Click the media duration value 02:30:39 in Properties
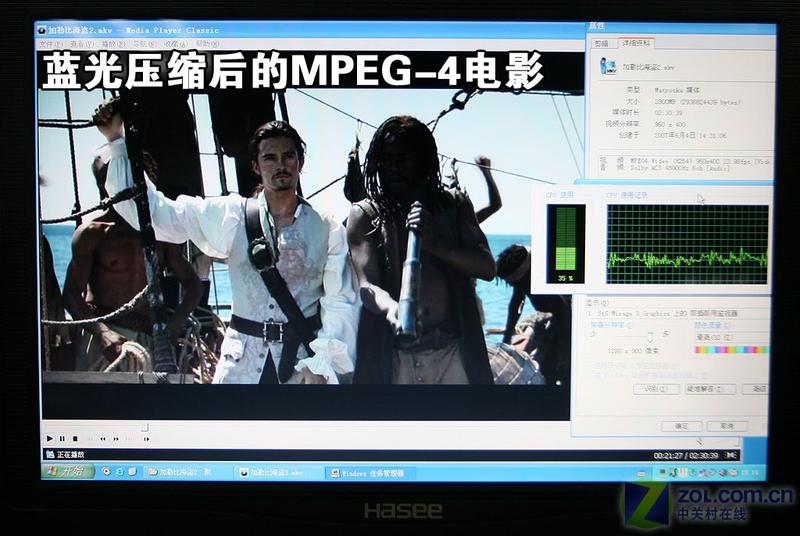The image size is (800, 536). point(669,113)
